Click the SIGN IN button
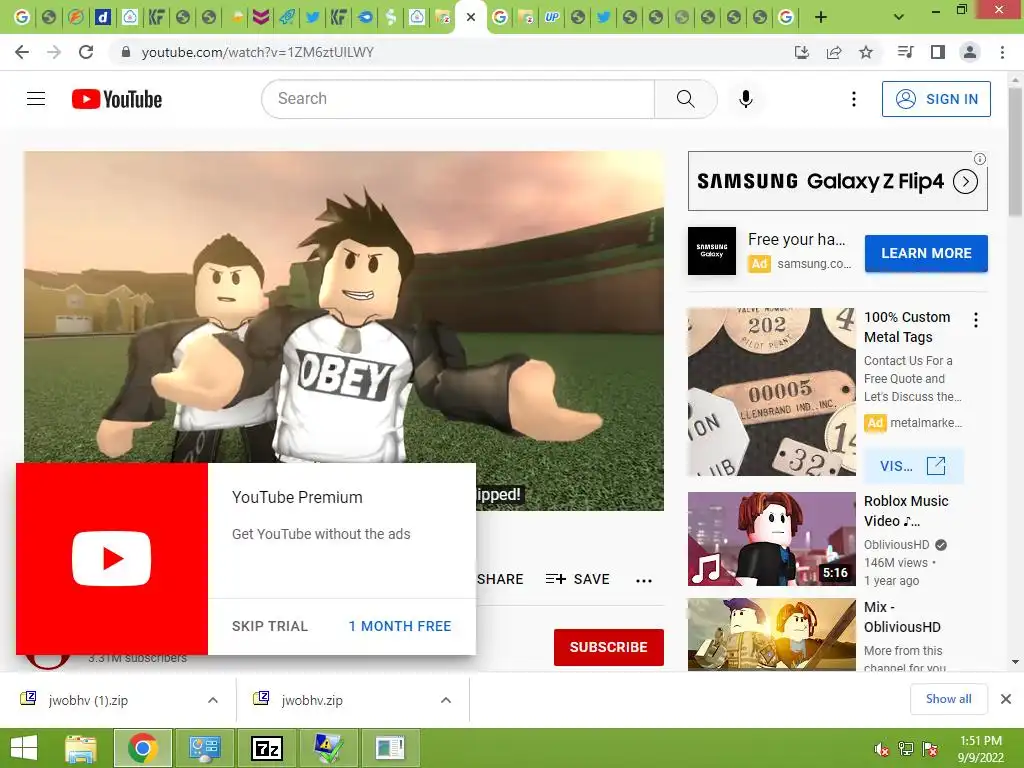The image size is (1024, 768). [936, 99]
